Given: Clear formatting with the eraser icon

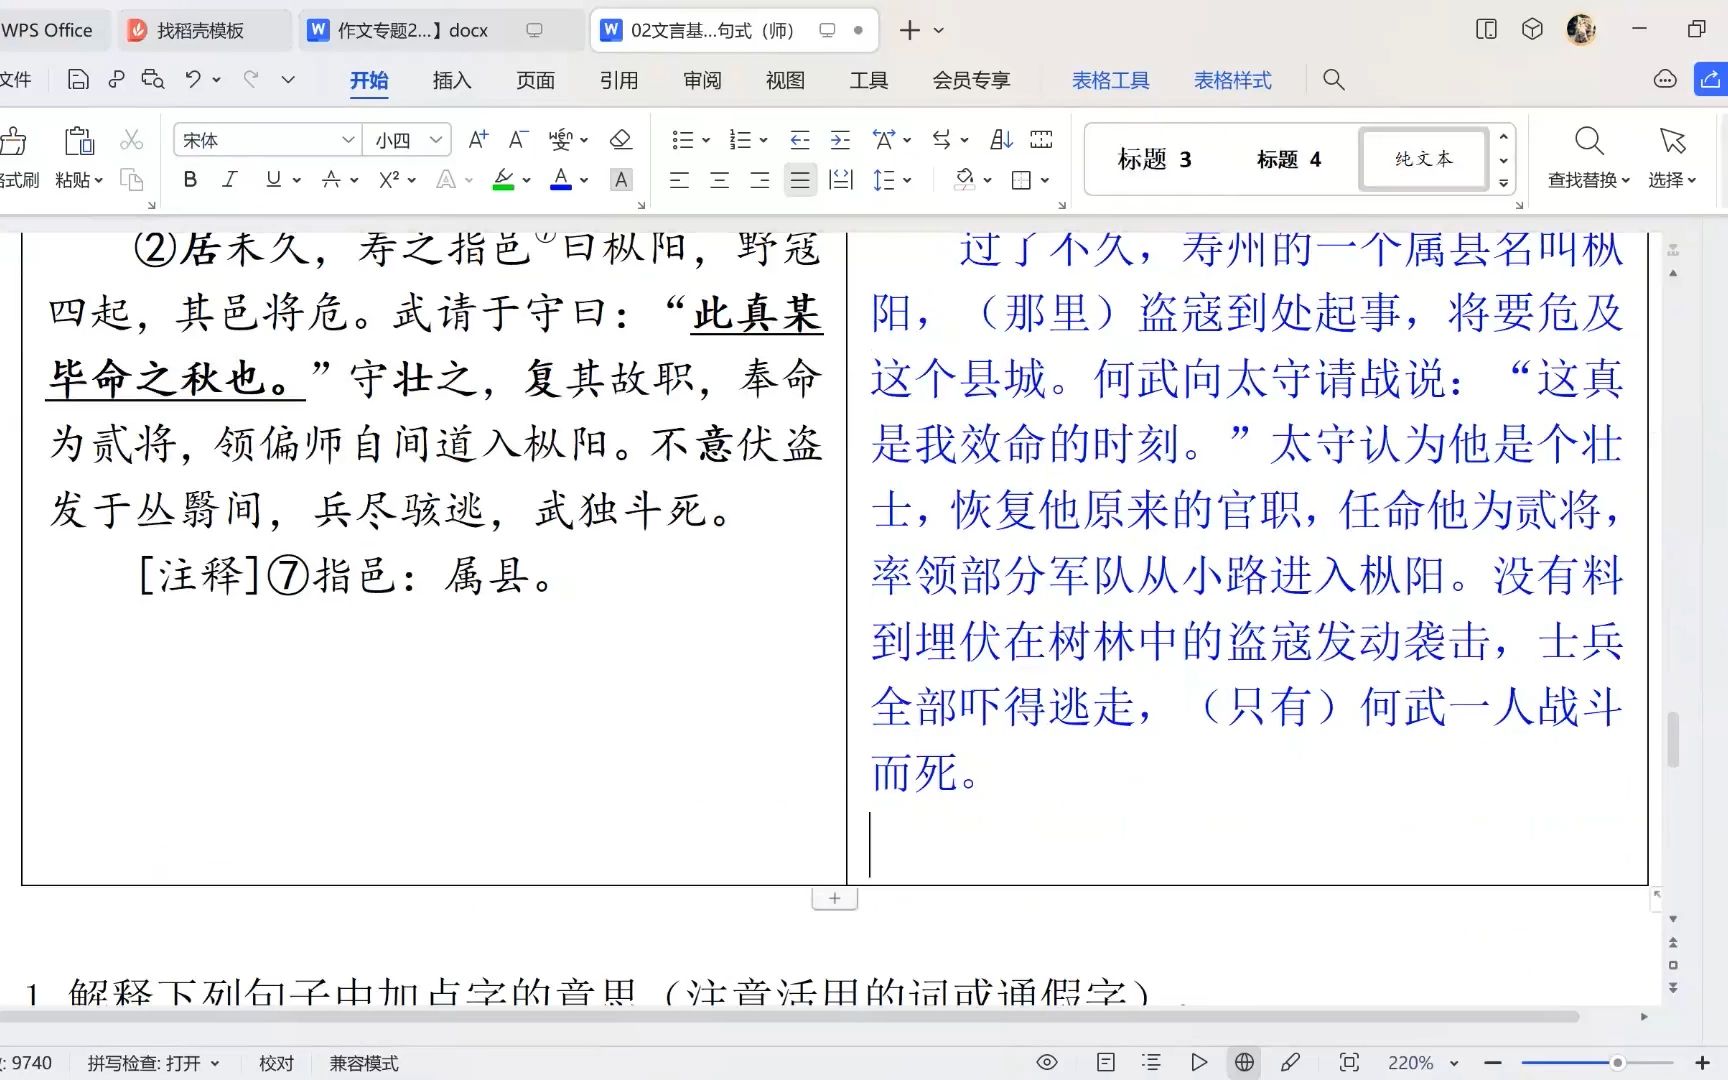Looking at the screenshot, I should pos(621,140).
